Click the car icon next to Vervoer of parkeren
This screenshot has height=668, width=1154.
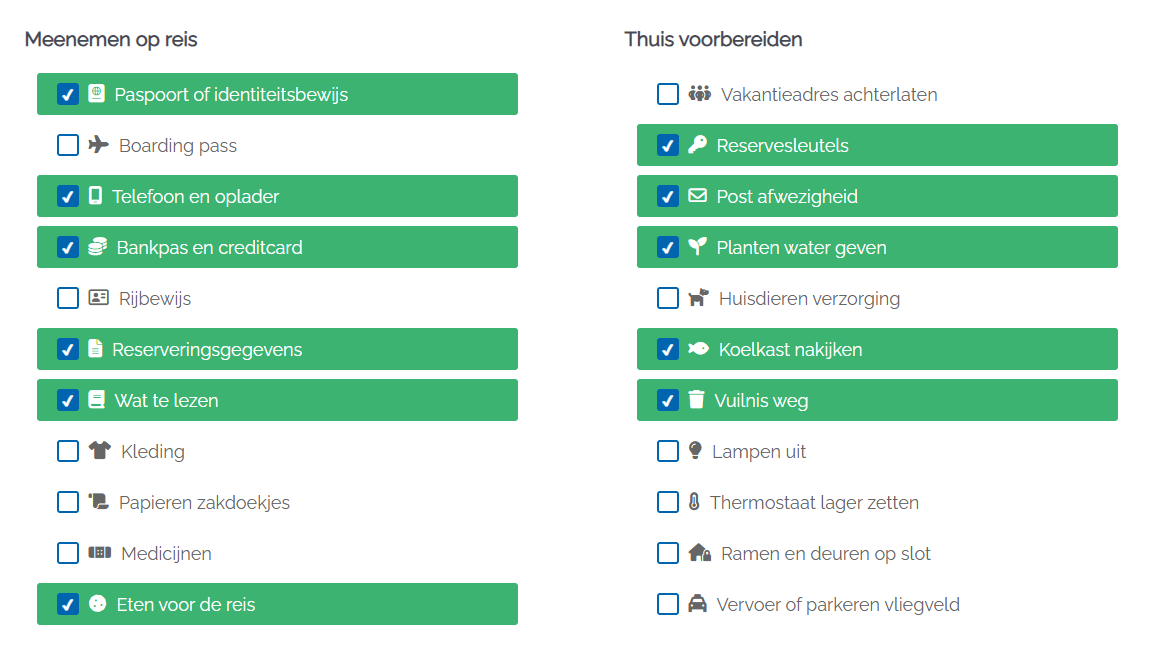[x=697, y=603]
